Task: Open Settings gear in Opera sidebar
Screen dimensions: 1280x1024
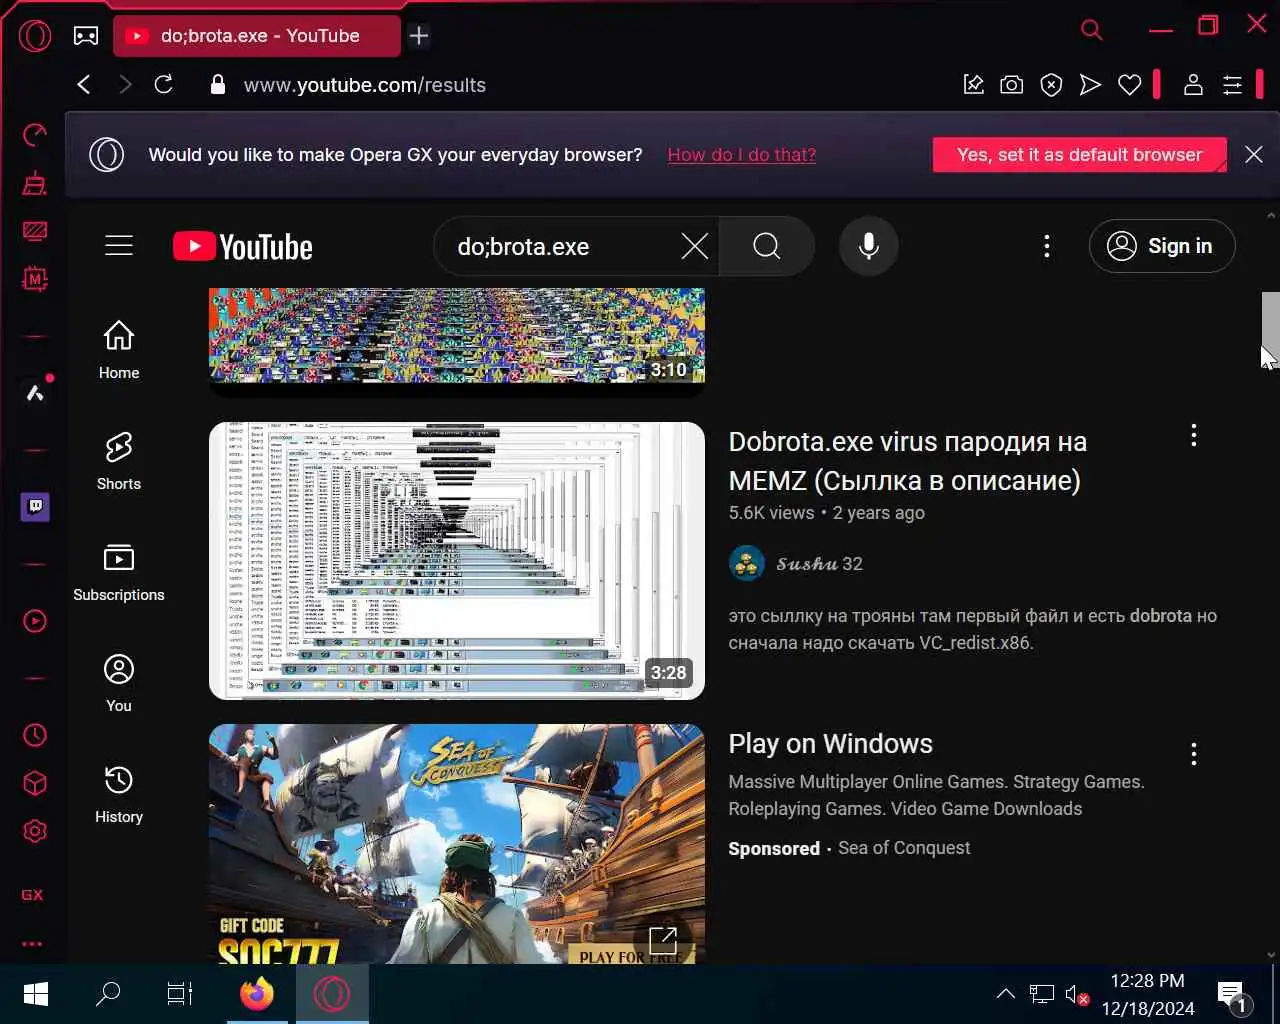Action: 35,831
